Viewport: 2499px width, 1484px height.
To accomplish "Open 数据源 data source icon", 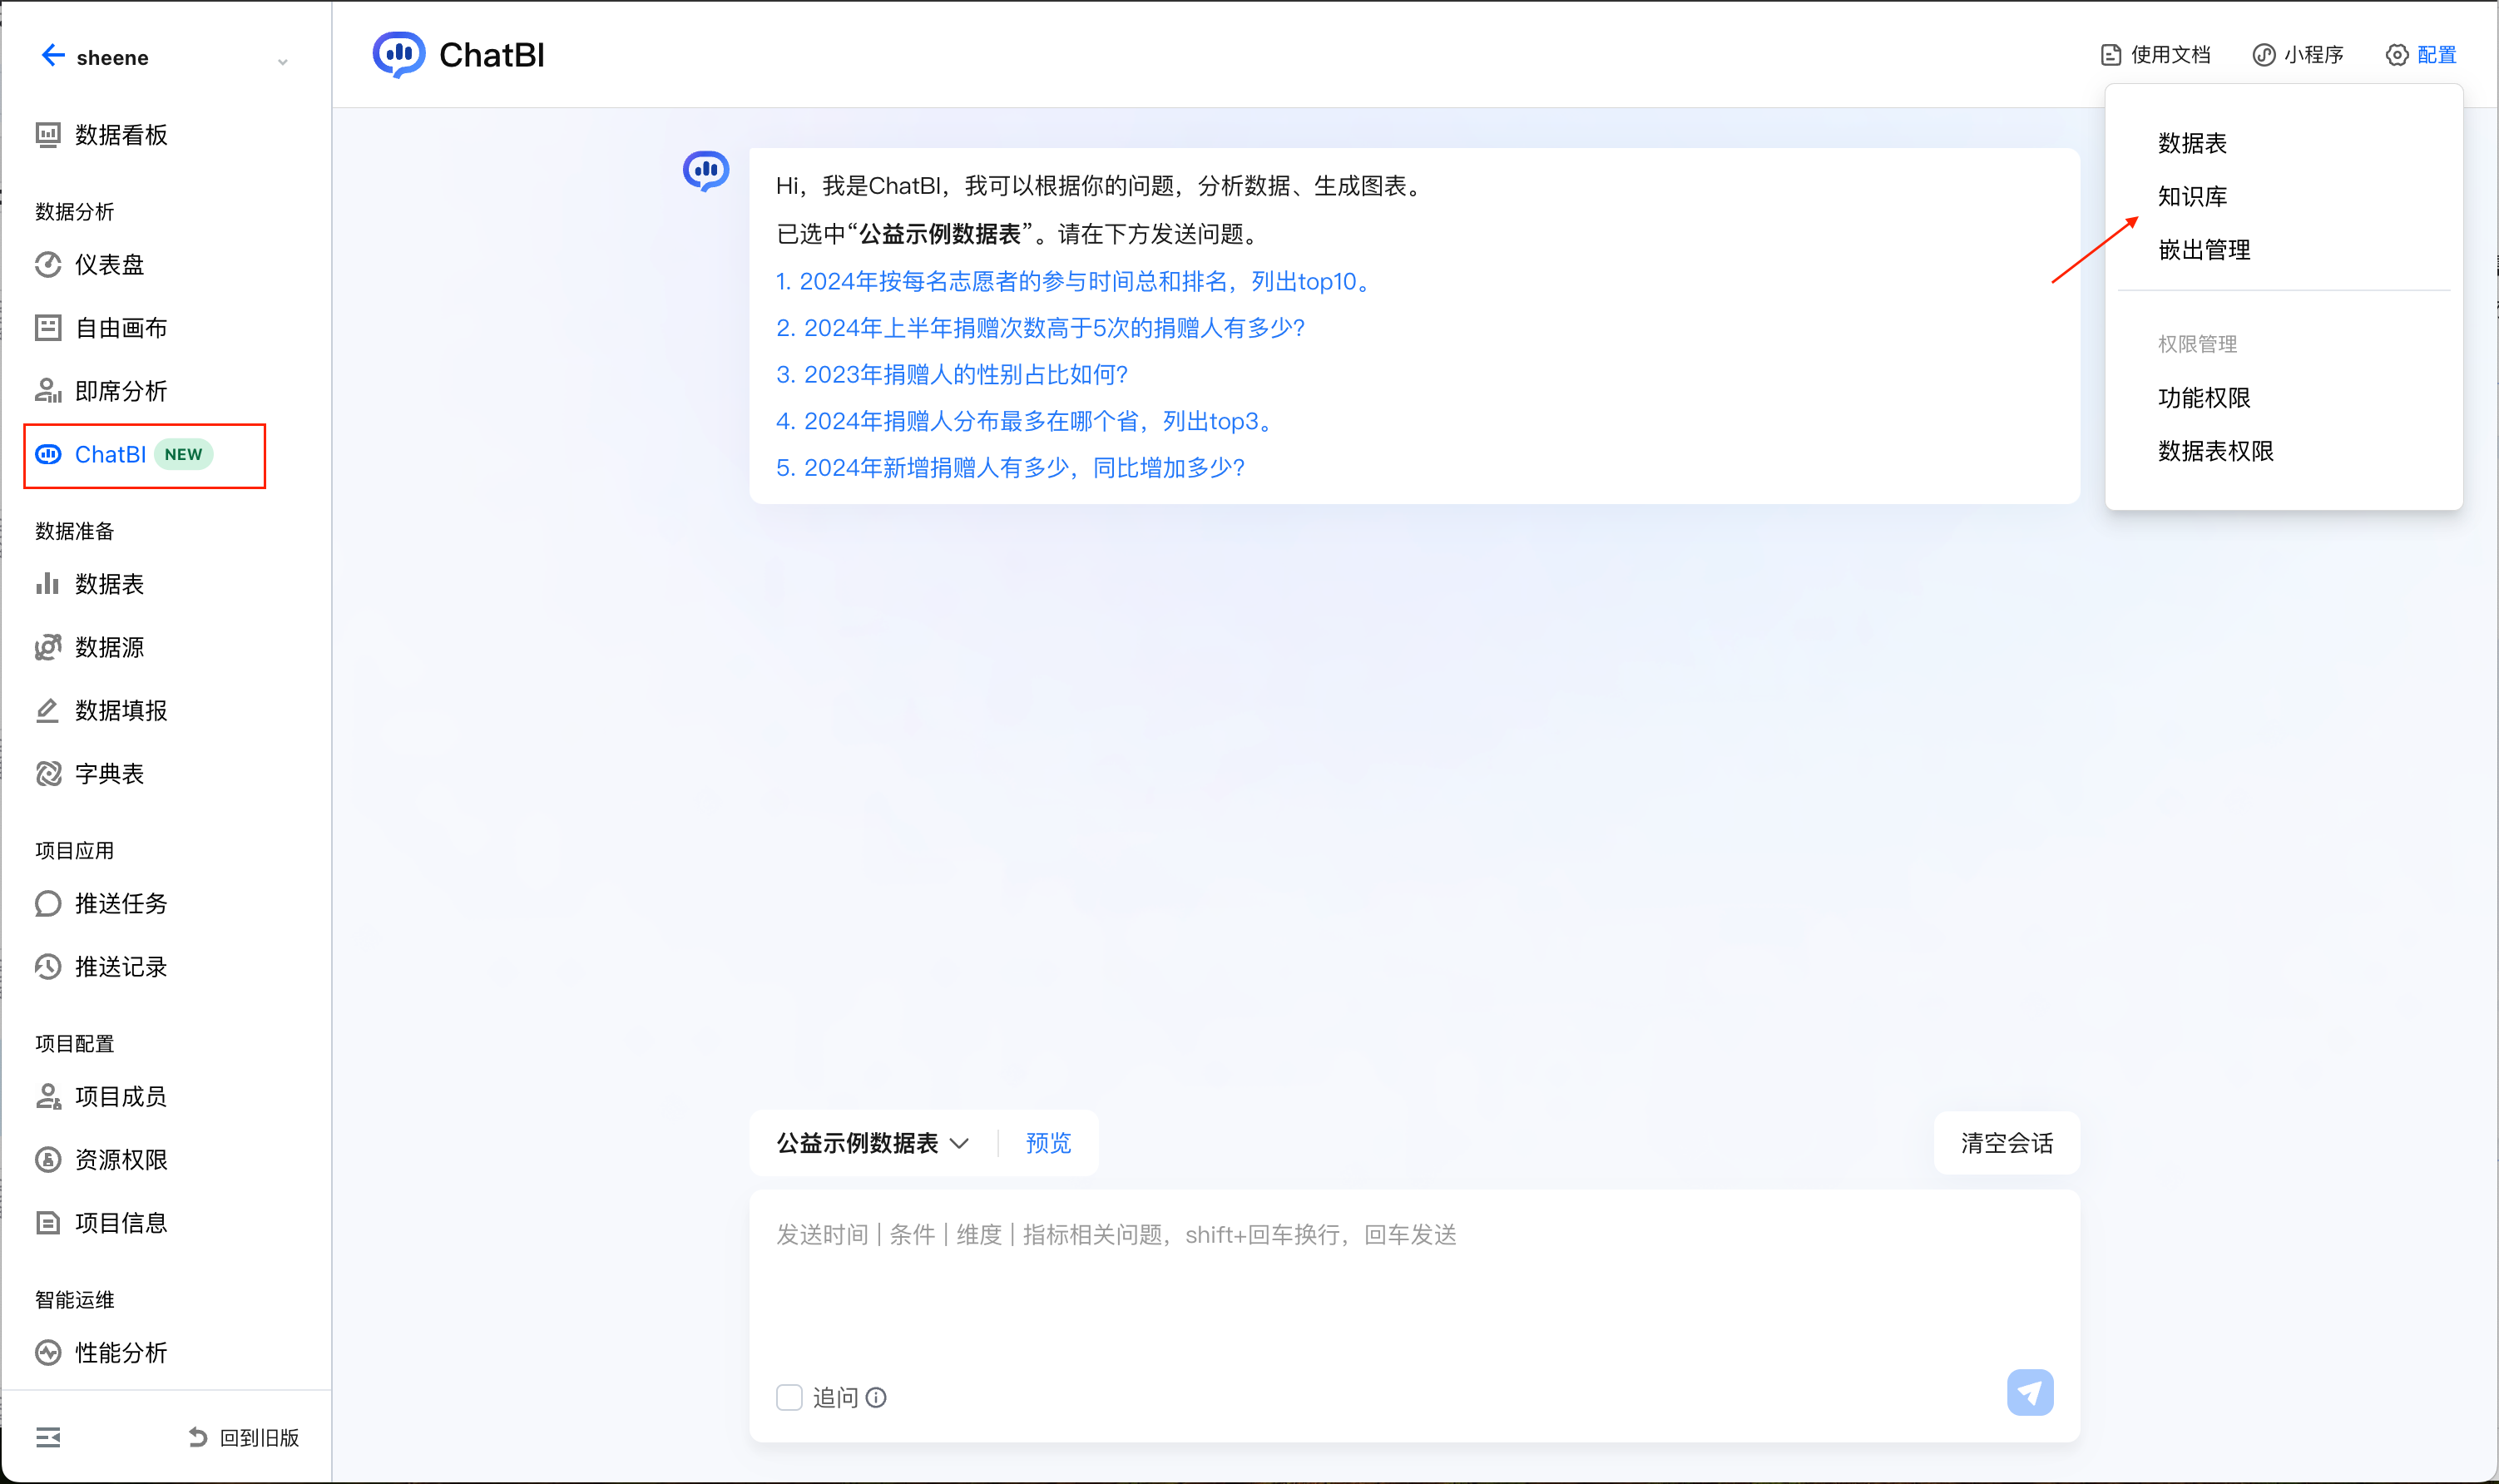I will point(48,647).
